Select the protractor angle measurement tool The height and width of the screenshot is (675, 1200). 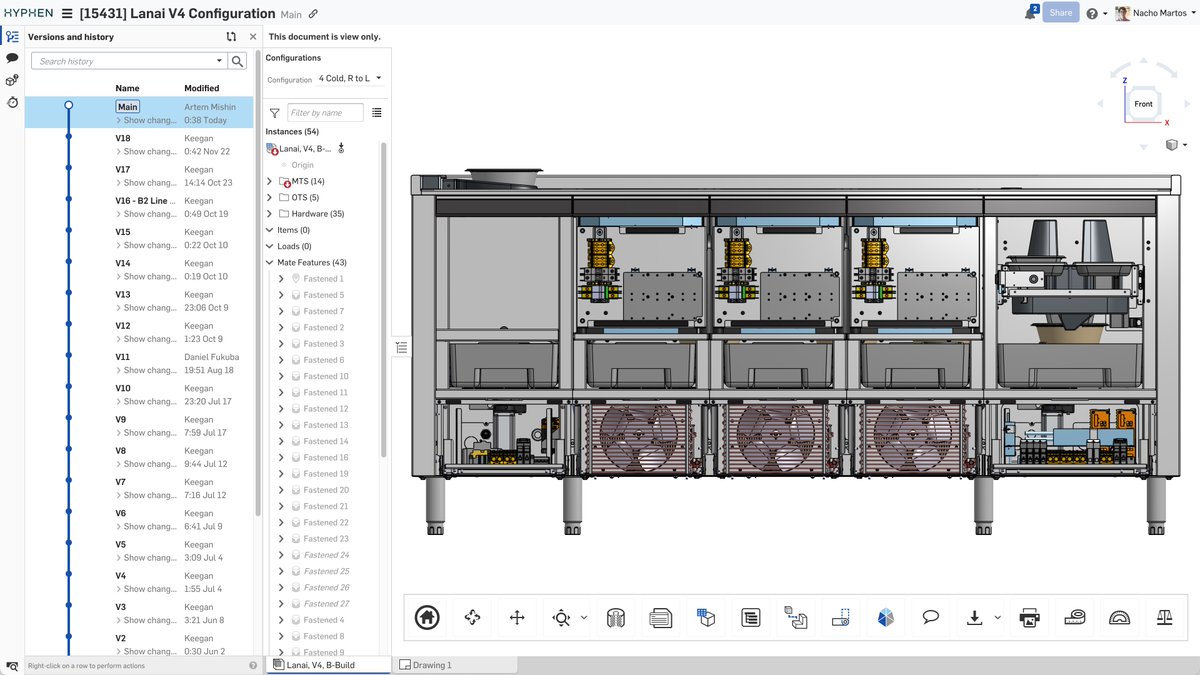[1120, 617]
